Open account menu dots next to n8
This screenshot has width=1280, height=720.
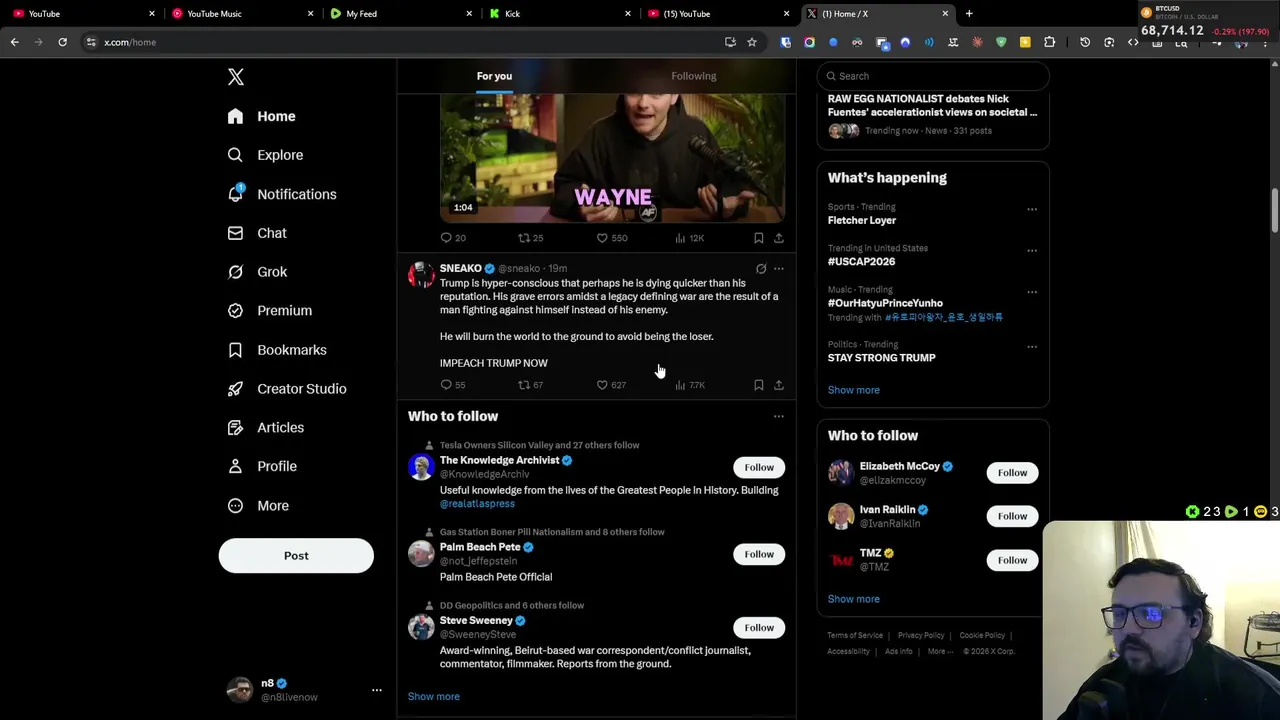click(377, 690)
